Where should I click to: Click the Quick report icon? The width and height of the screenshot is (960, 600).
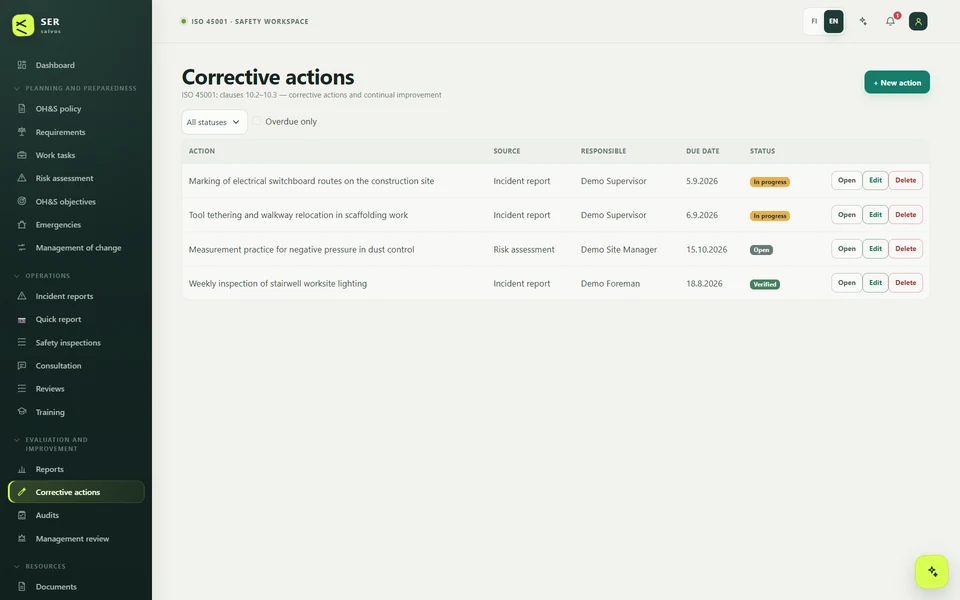coord(22,319)
